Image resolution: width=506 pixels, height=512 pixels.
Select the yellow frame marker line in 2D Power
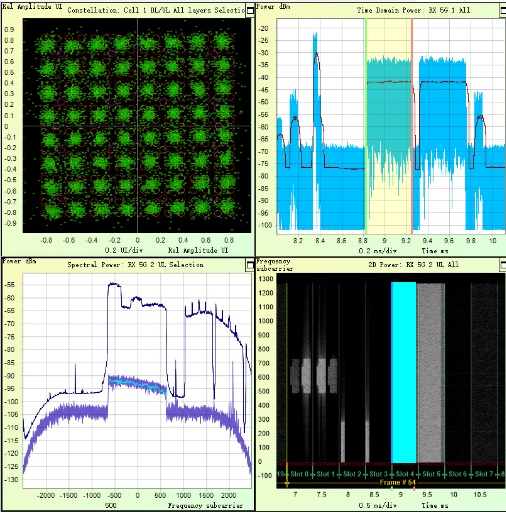coord(287,380)
